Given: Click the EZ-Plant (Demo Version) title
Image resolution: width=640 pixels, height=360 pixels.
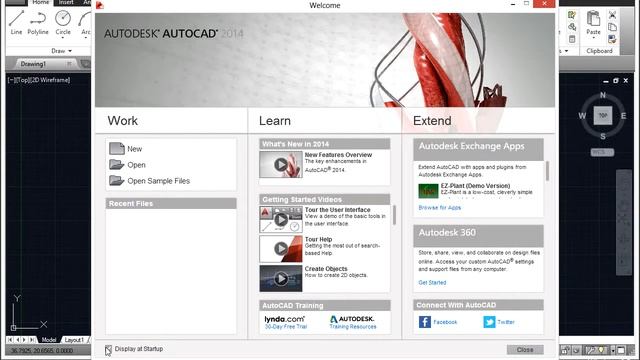Looking at the screenshot, I should 476,186.
